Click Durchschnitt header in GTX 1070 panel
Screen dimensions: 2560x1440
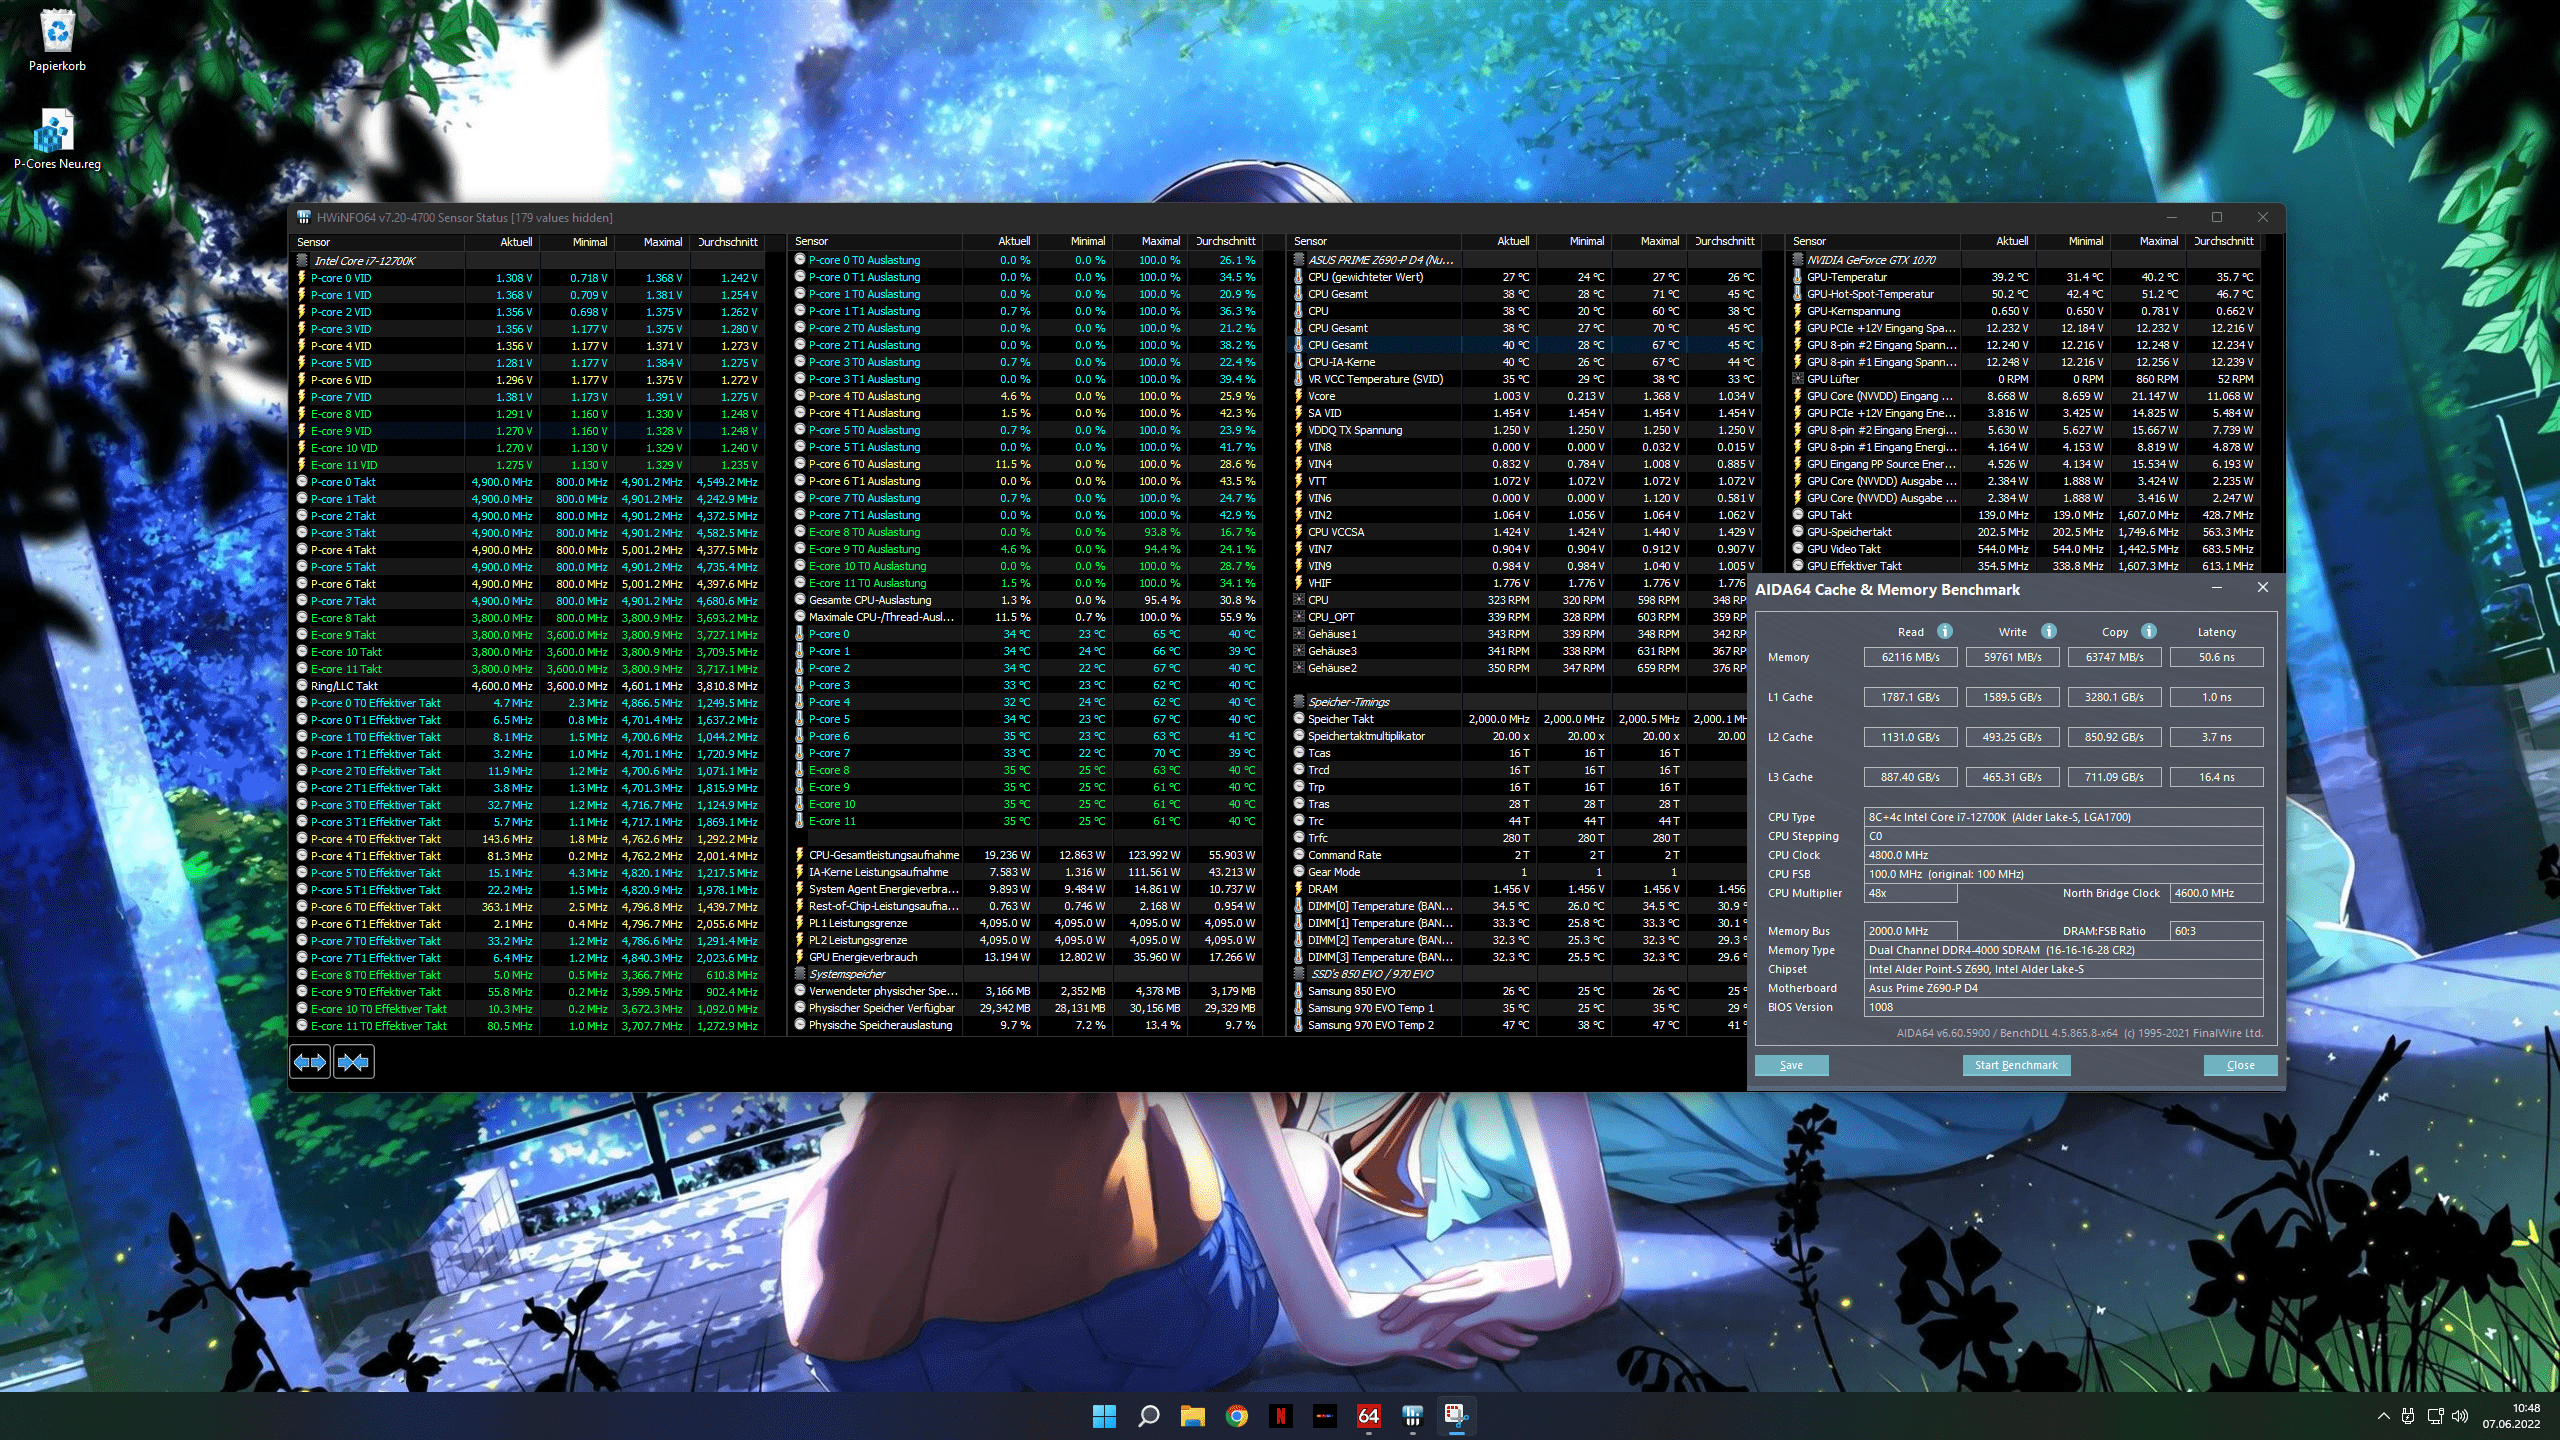(2223, 241)
